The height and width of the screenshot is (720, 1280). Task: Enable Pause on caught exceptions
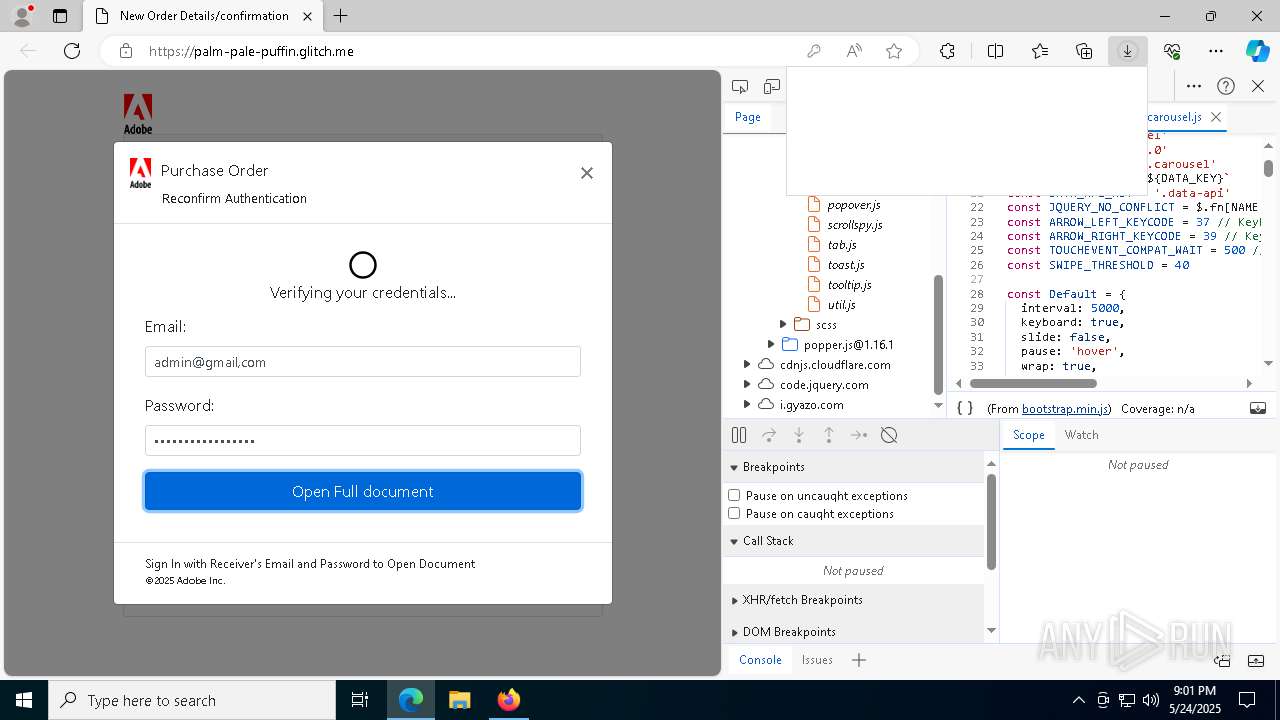(x=734, y=513)
